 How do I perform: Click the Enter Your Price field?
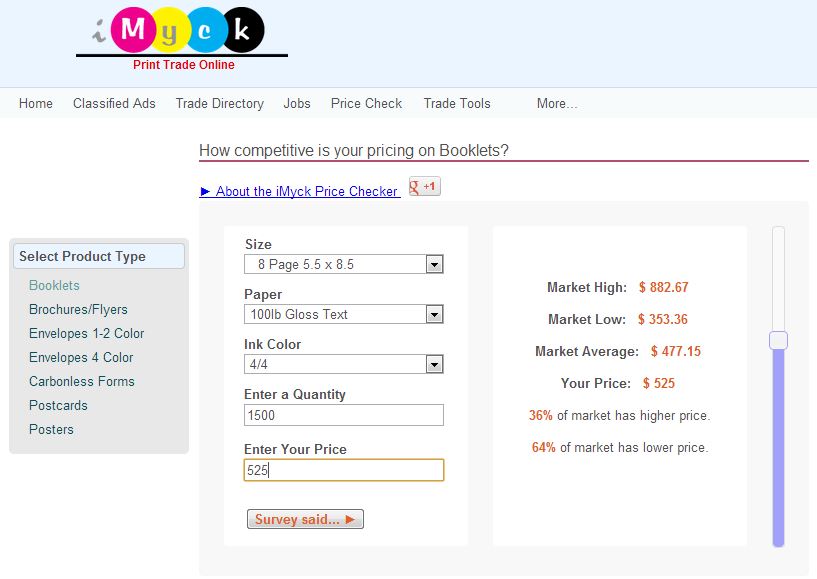(x=343, y=469)
